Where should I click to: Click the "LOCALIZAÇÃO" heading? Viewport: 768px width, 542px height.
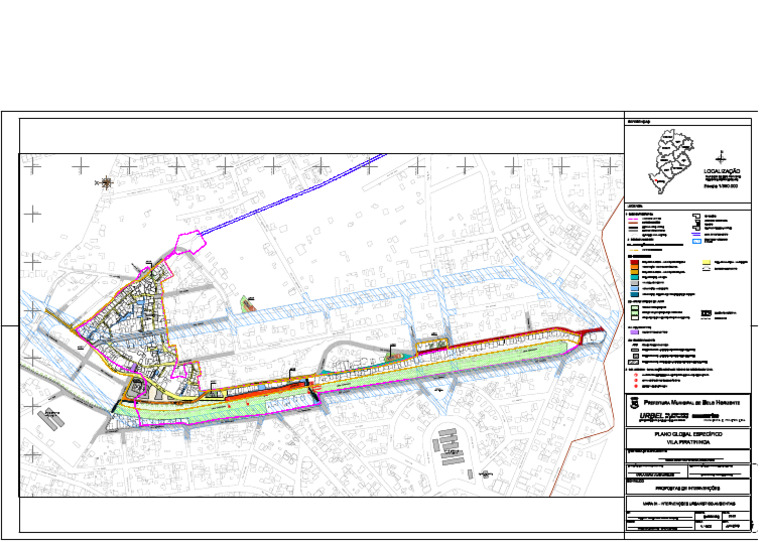[x=722, y=171]
